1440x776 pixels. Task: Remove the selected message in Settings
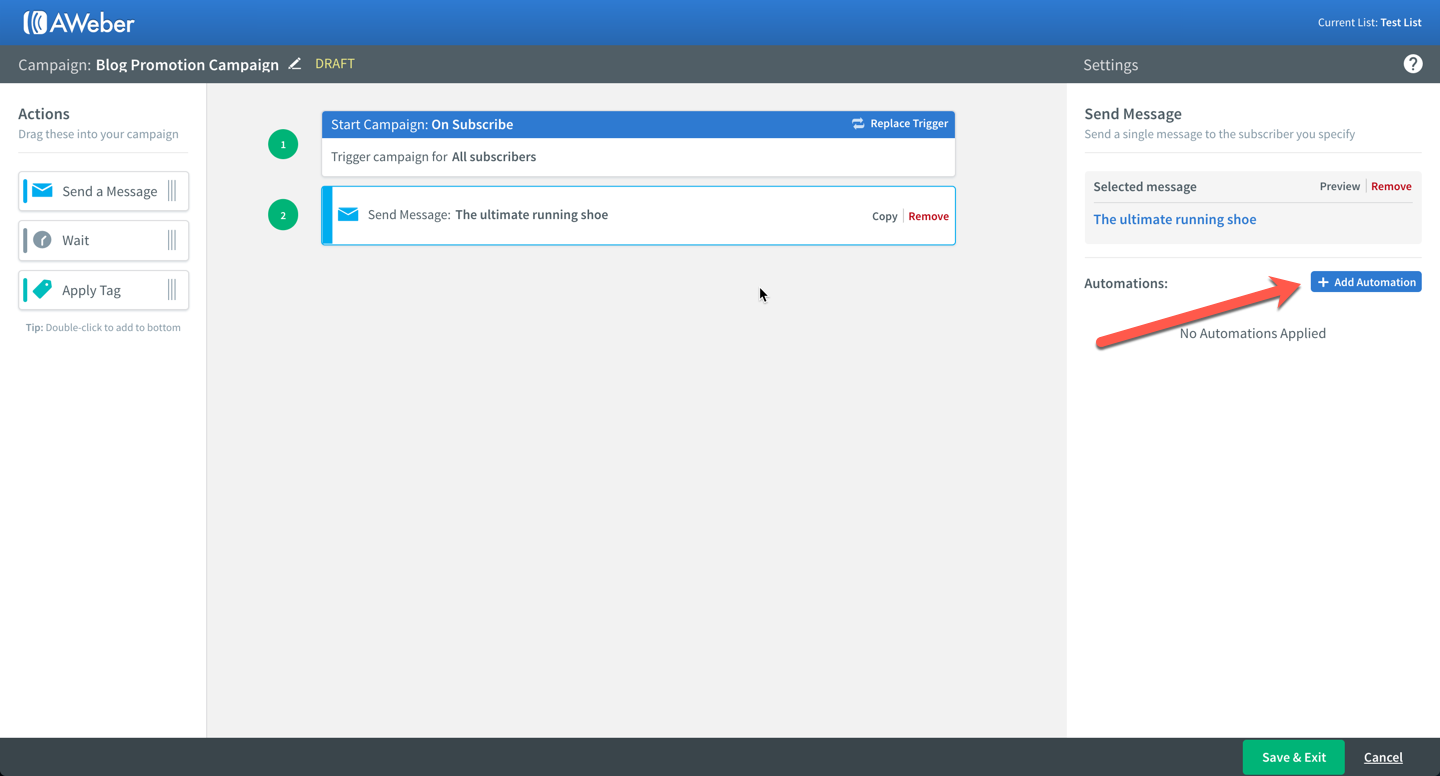click(x=1391, y=186)
